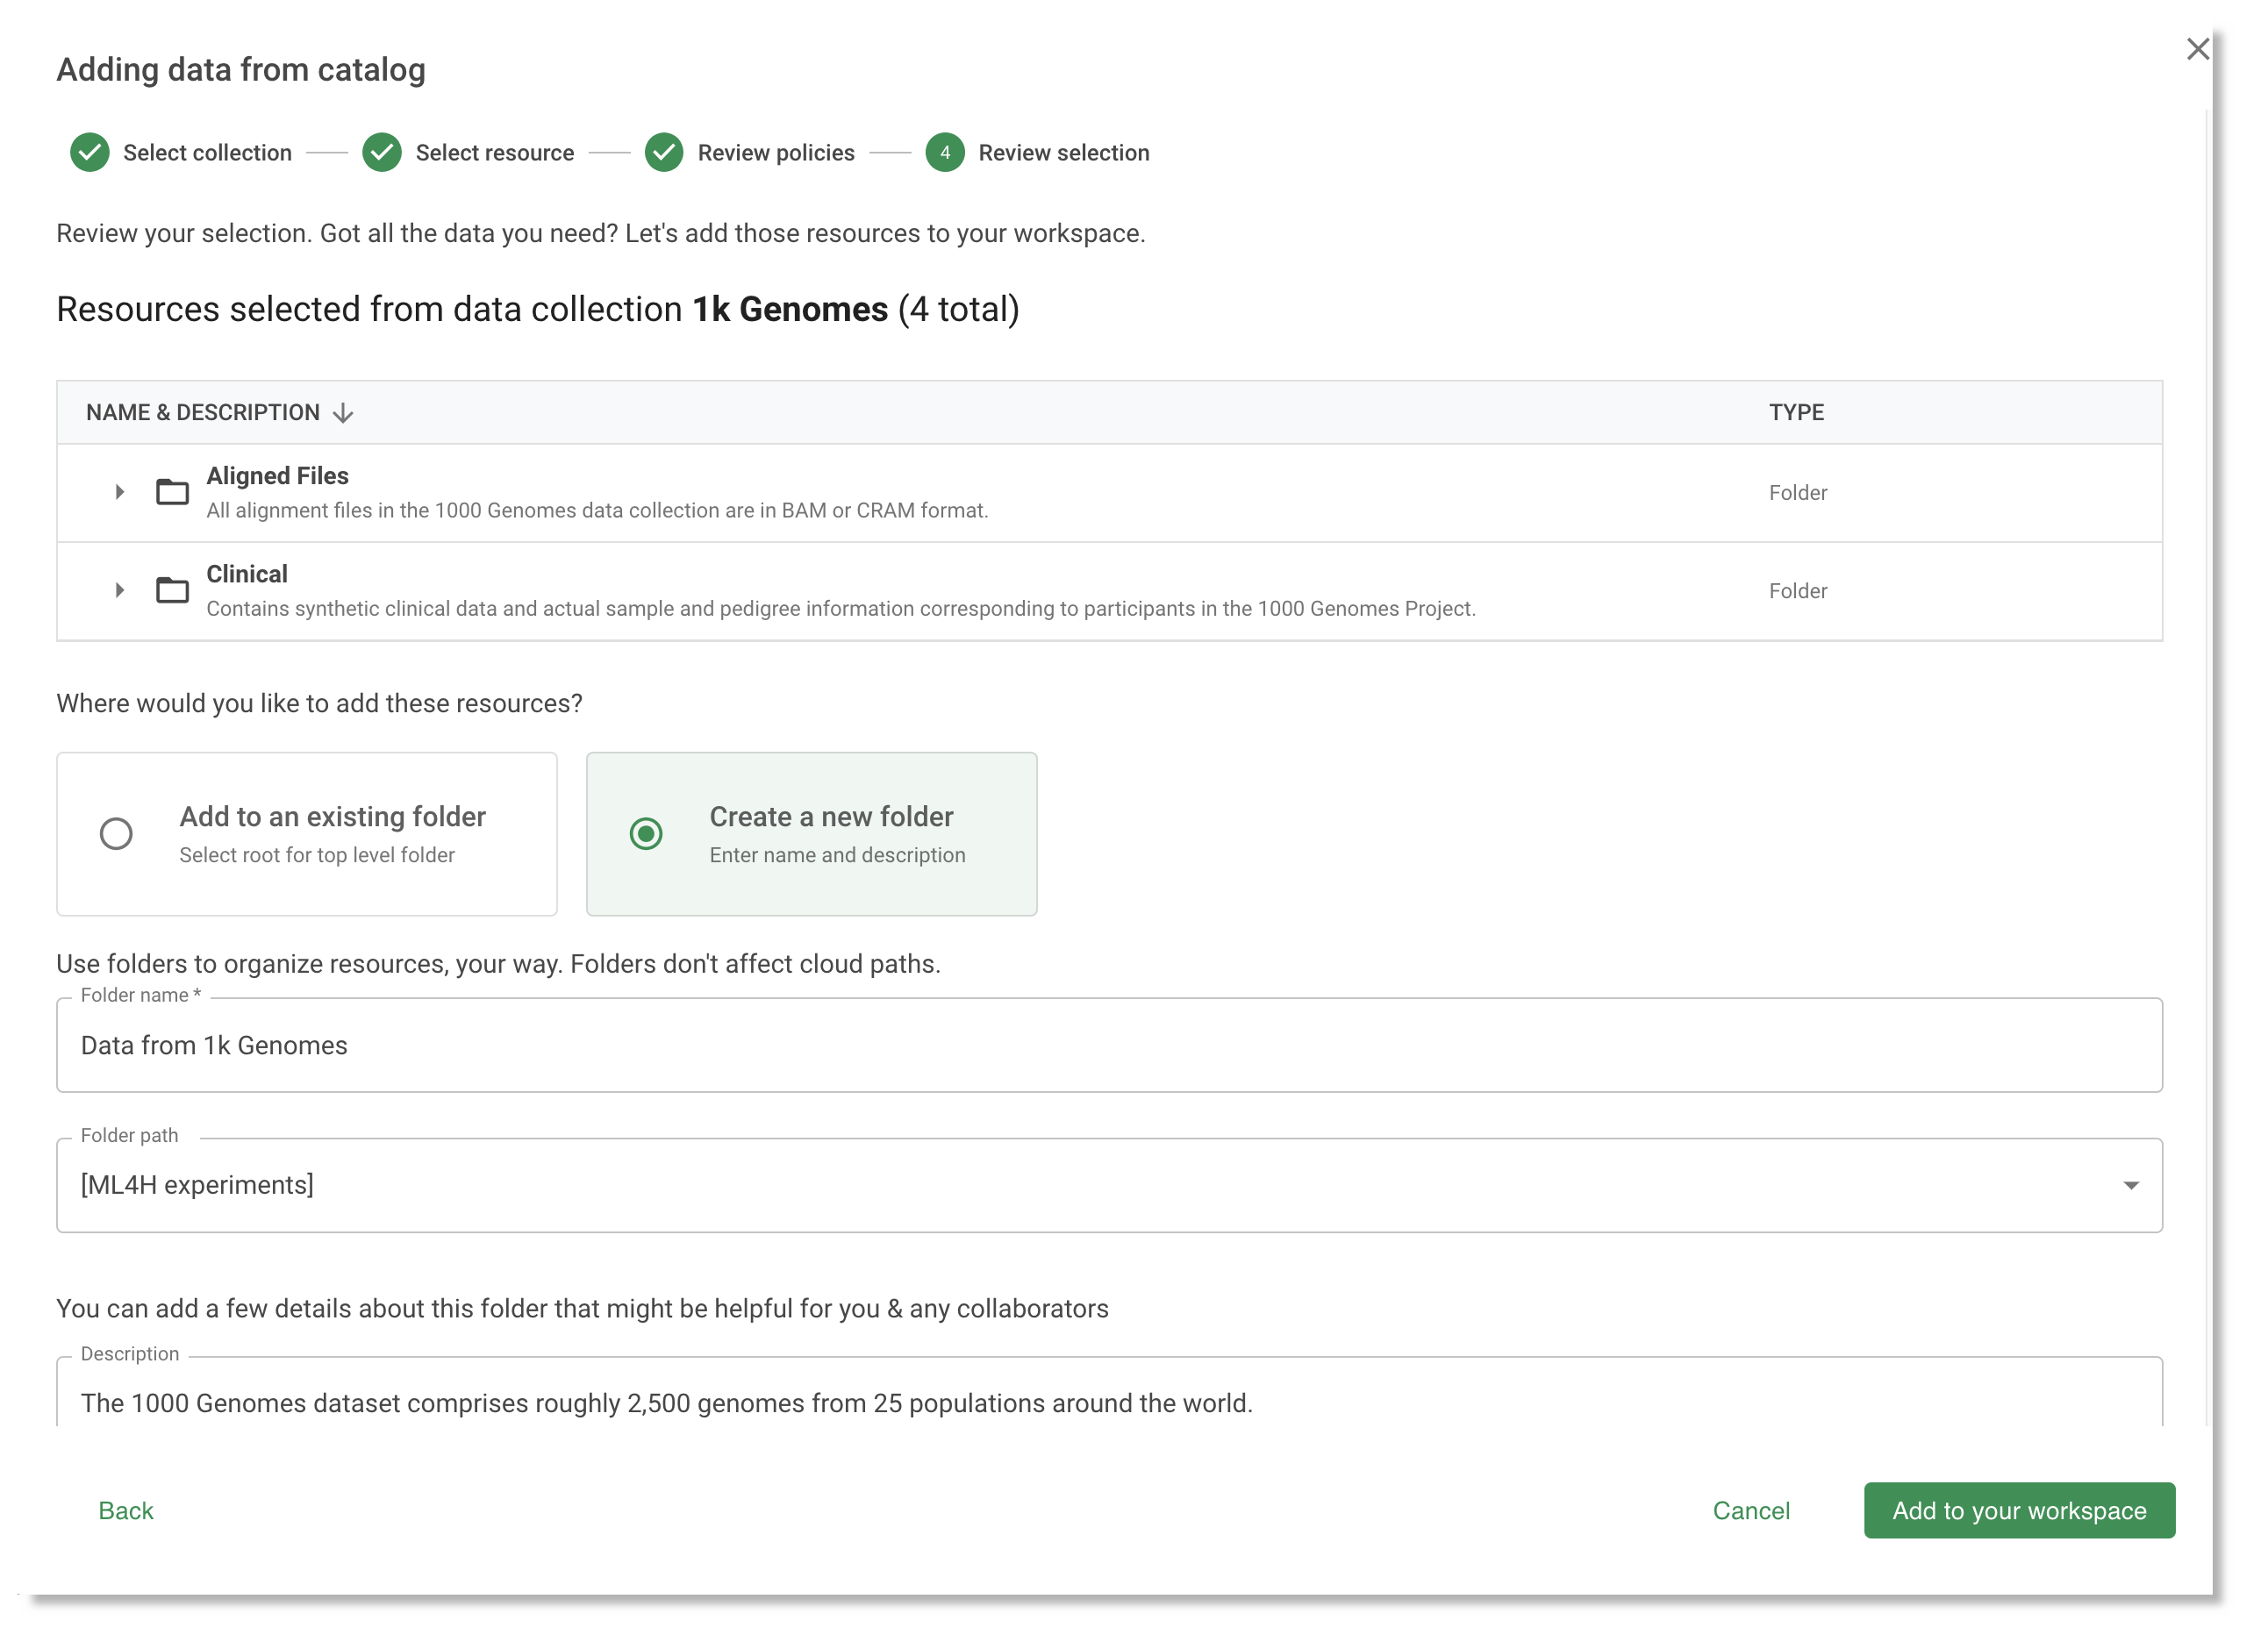Click the Add to your workspace button
Image resolution: width=2268 pixels, height=1649 pixels.
coord(2020,1510)
